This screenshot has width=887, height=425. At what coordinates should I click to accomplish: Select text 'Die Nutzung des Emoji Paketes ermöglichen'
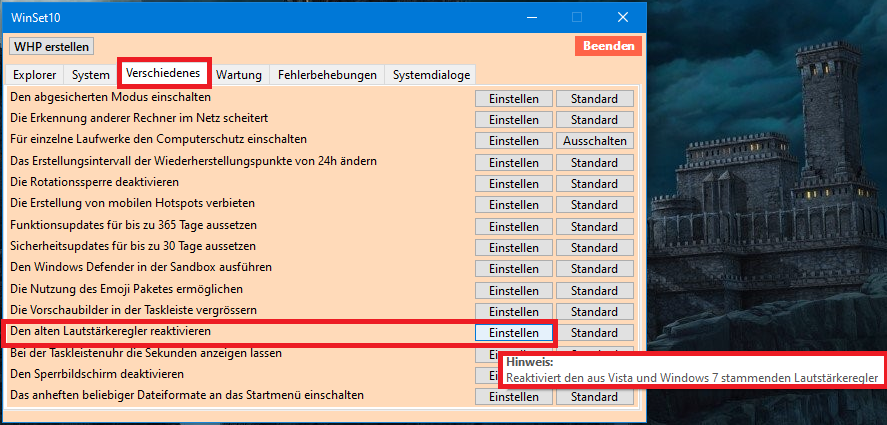point(127,289)
